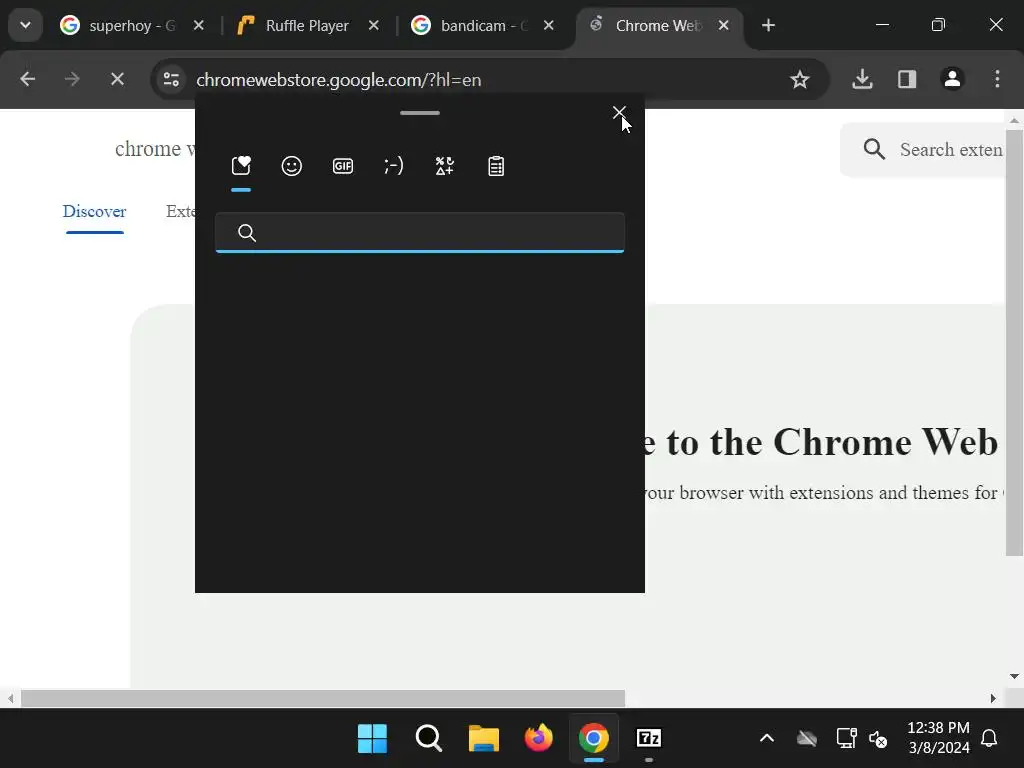
Task: Stop loading the page
Action: 117,80
